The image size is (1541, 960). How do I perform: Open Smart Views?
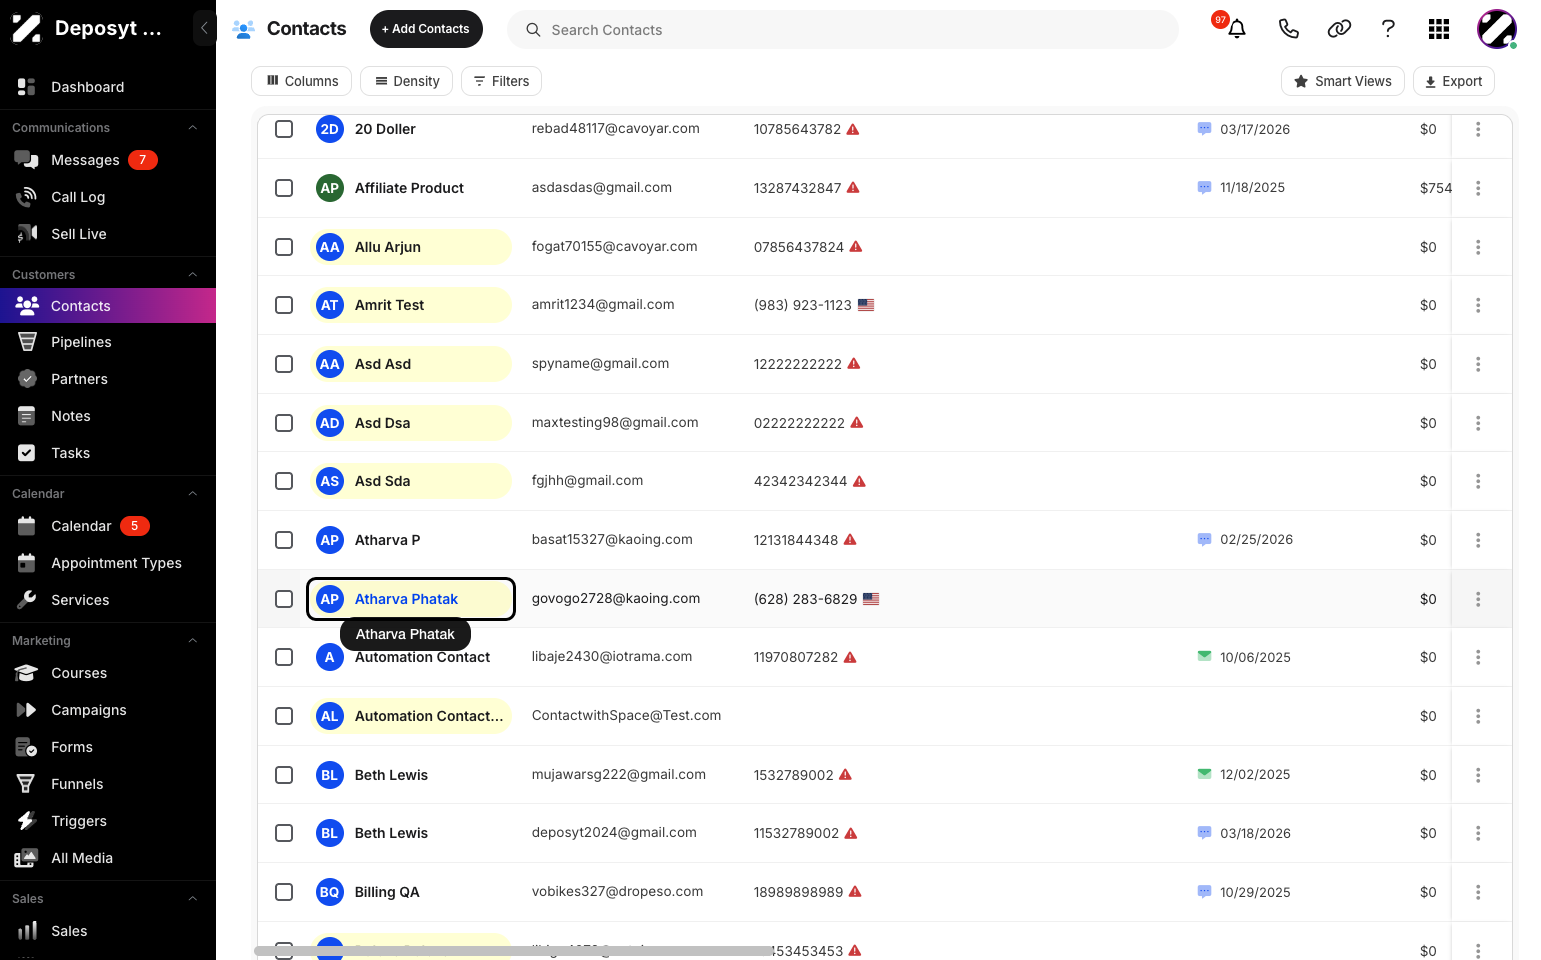click(x=1343, y=81)
